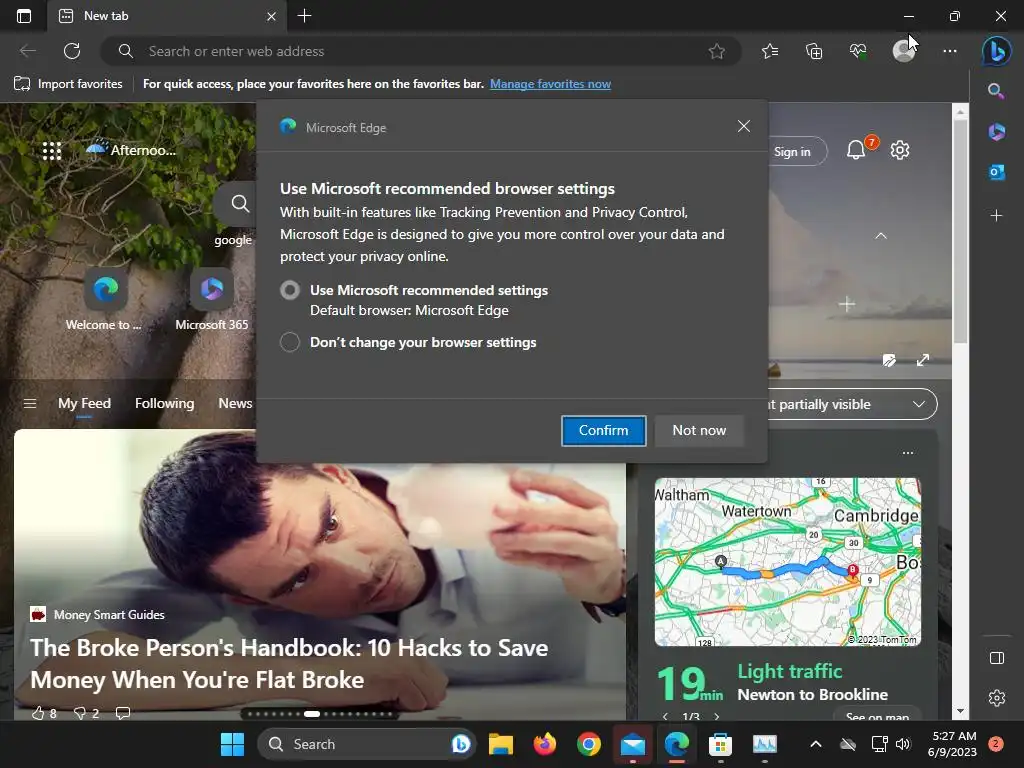Open the tab actions menu icon
Viewport: 1024px width, 768px height.
[24, 16]
